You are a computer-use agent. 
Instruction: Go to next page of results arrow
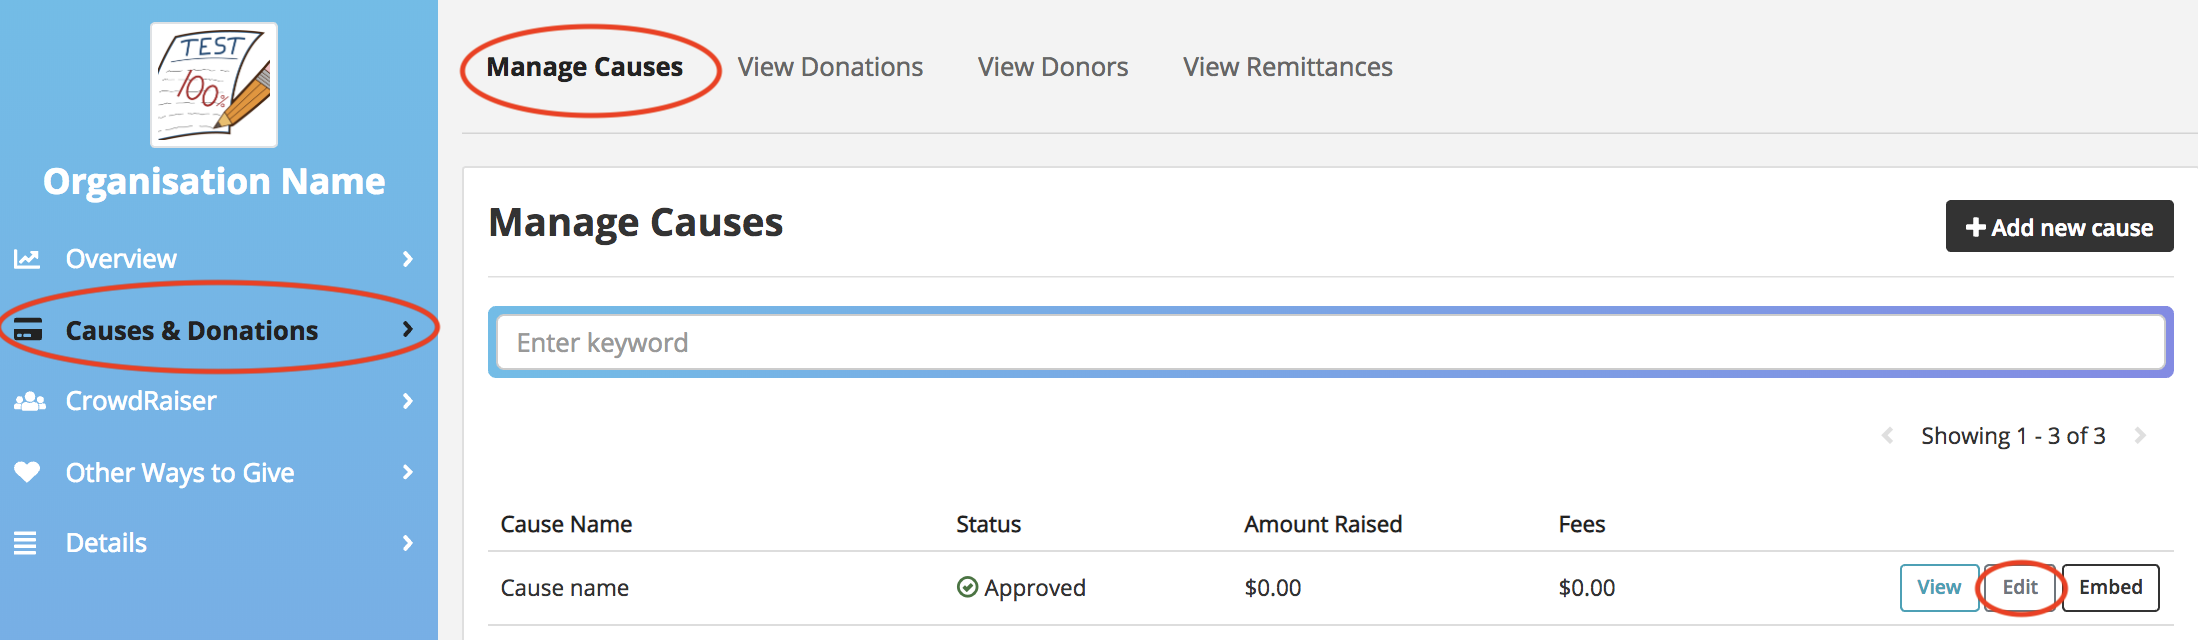tap(2140, 435)
